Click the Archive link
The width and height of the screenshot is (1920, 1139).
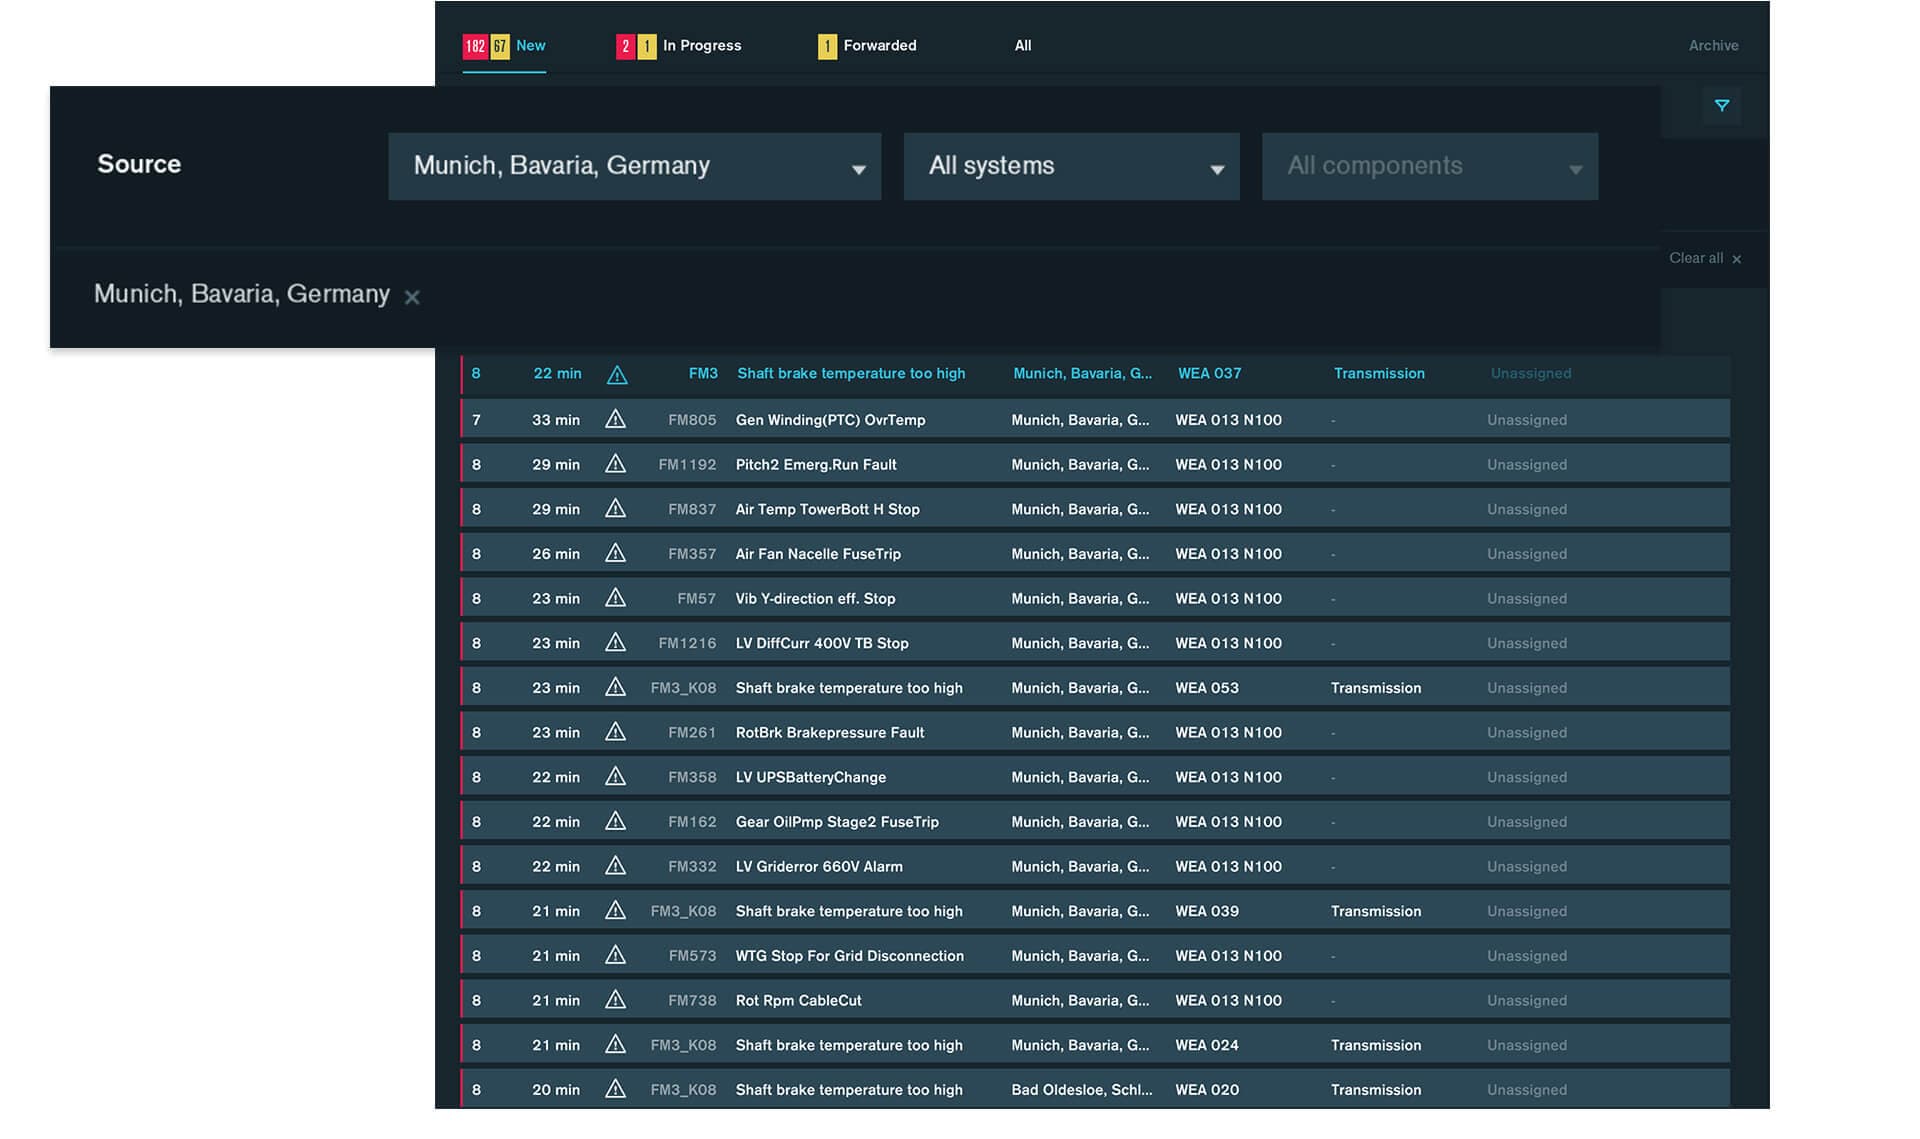[x=1713, y=46]
